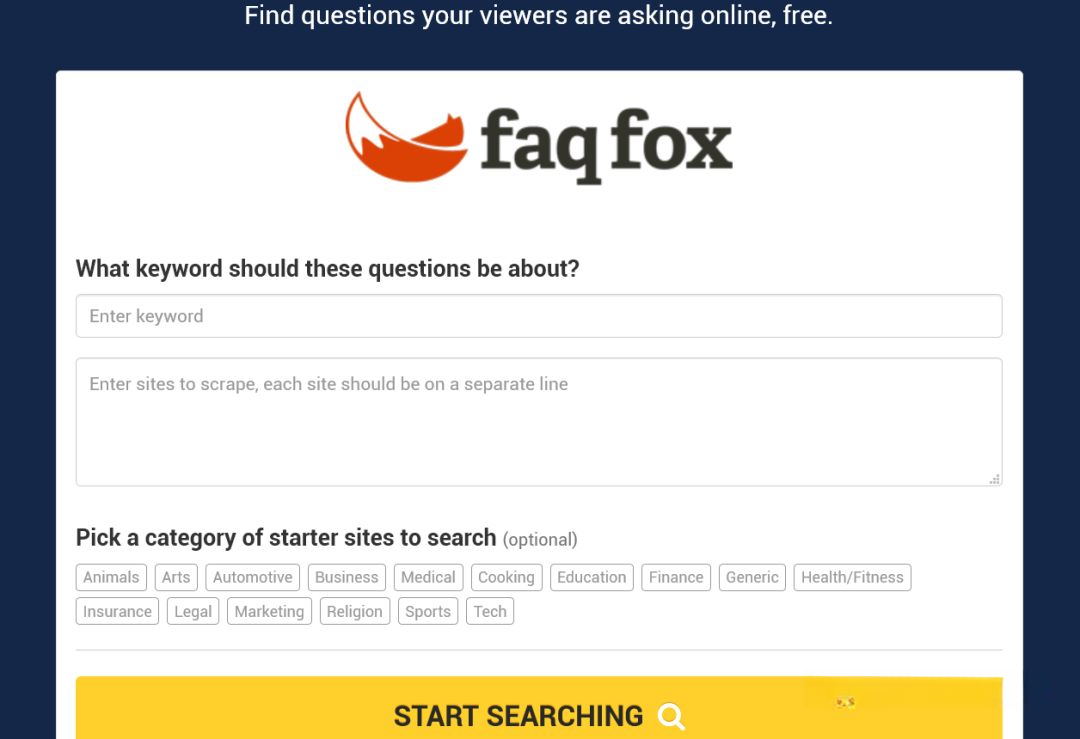The width and height of the screenshot is (1080, 739).
Task: Select the Legal category tag
Action: (193, 612)
